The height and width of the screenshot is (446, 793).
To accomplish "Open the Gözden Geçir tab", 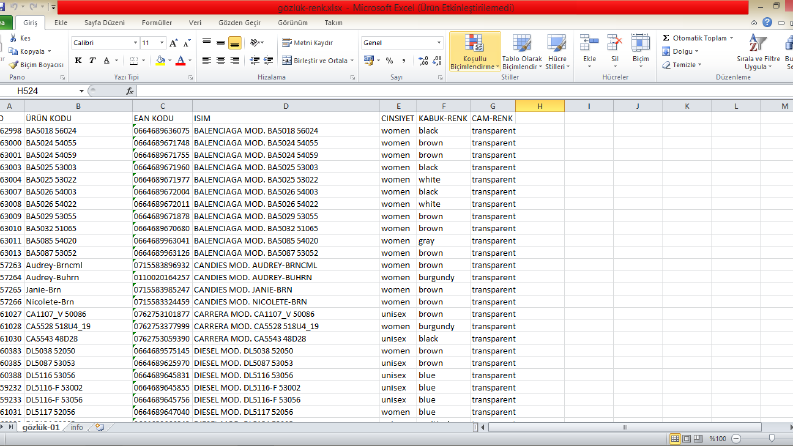I will point(240,23).
